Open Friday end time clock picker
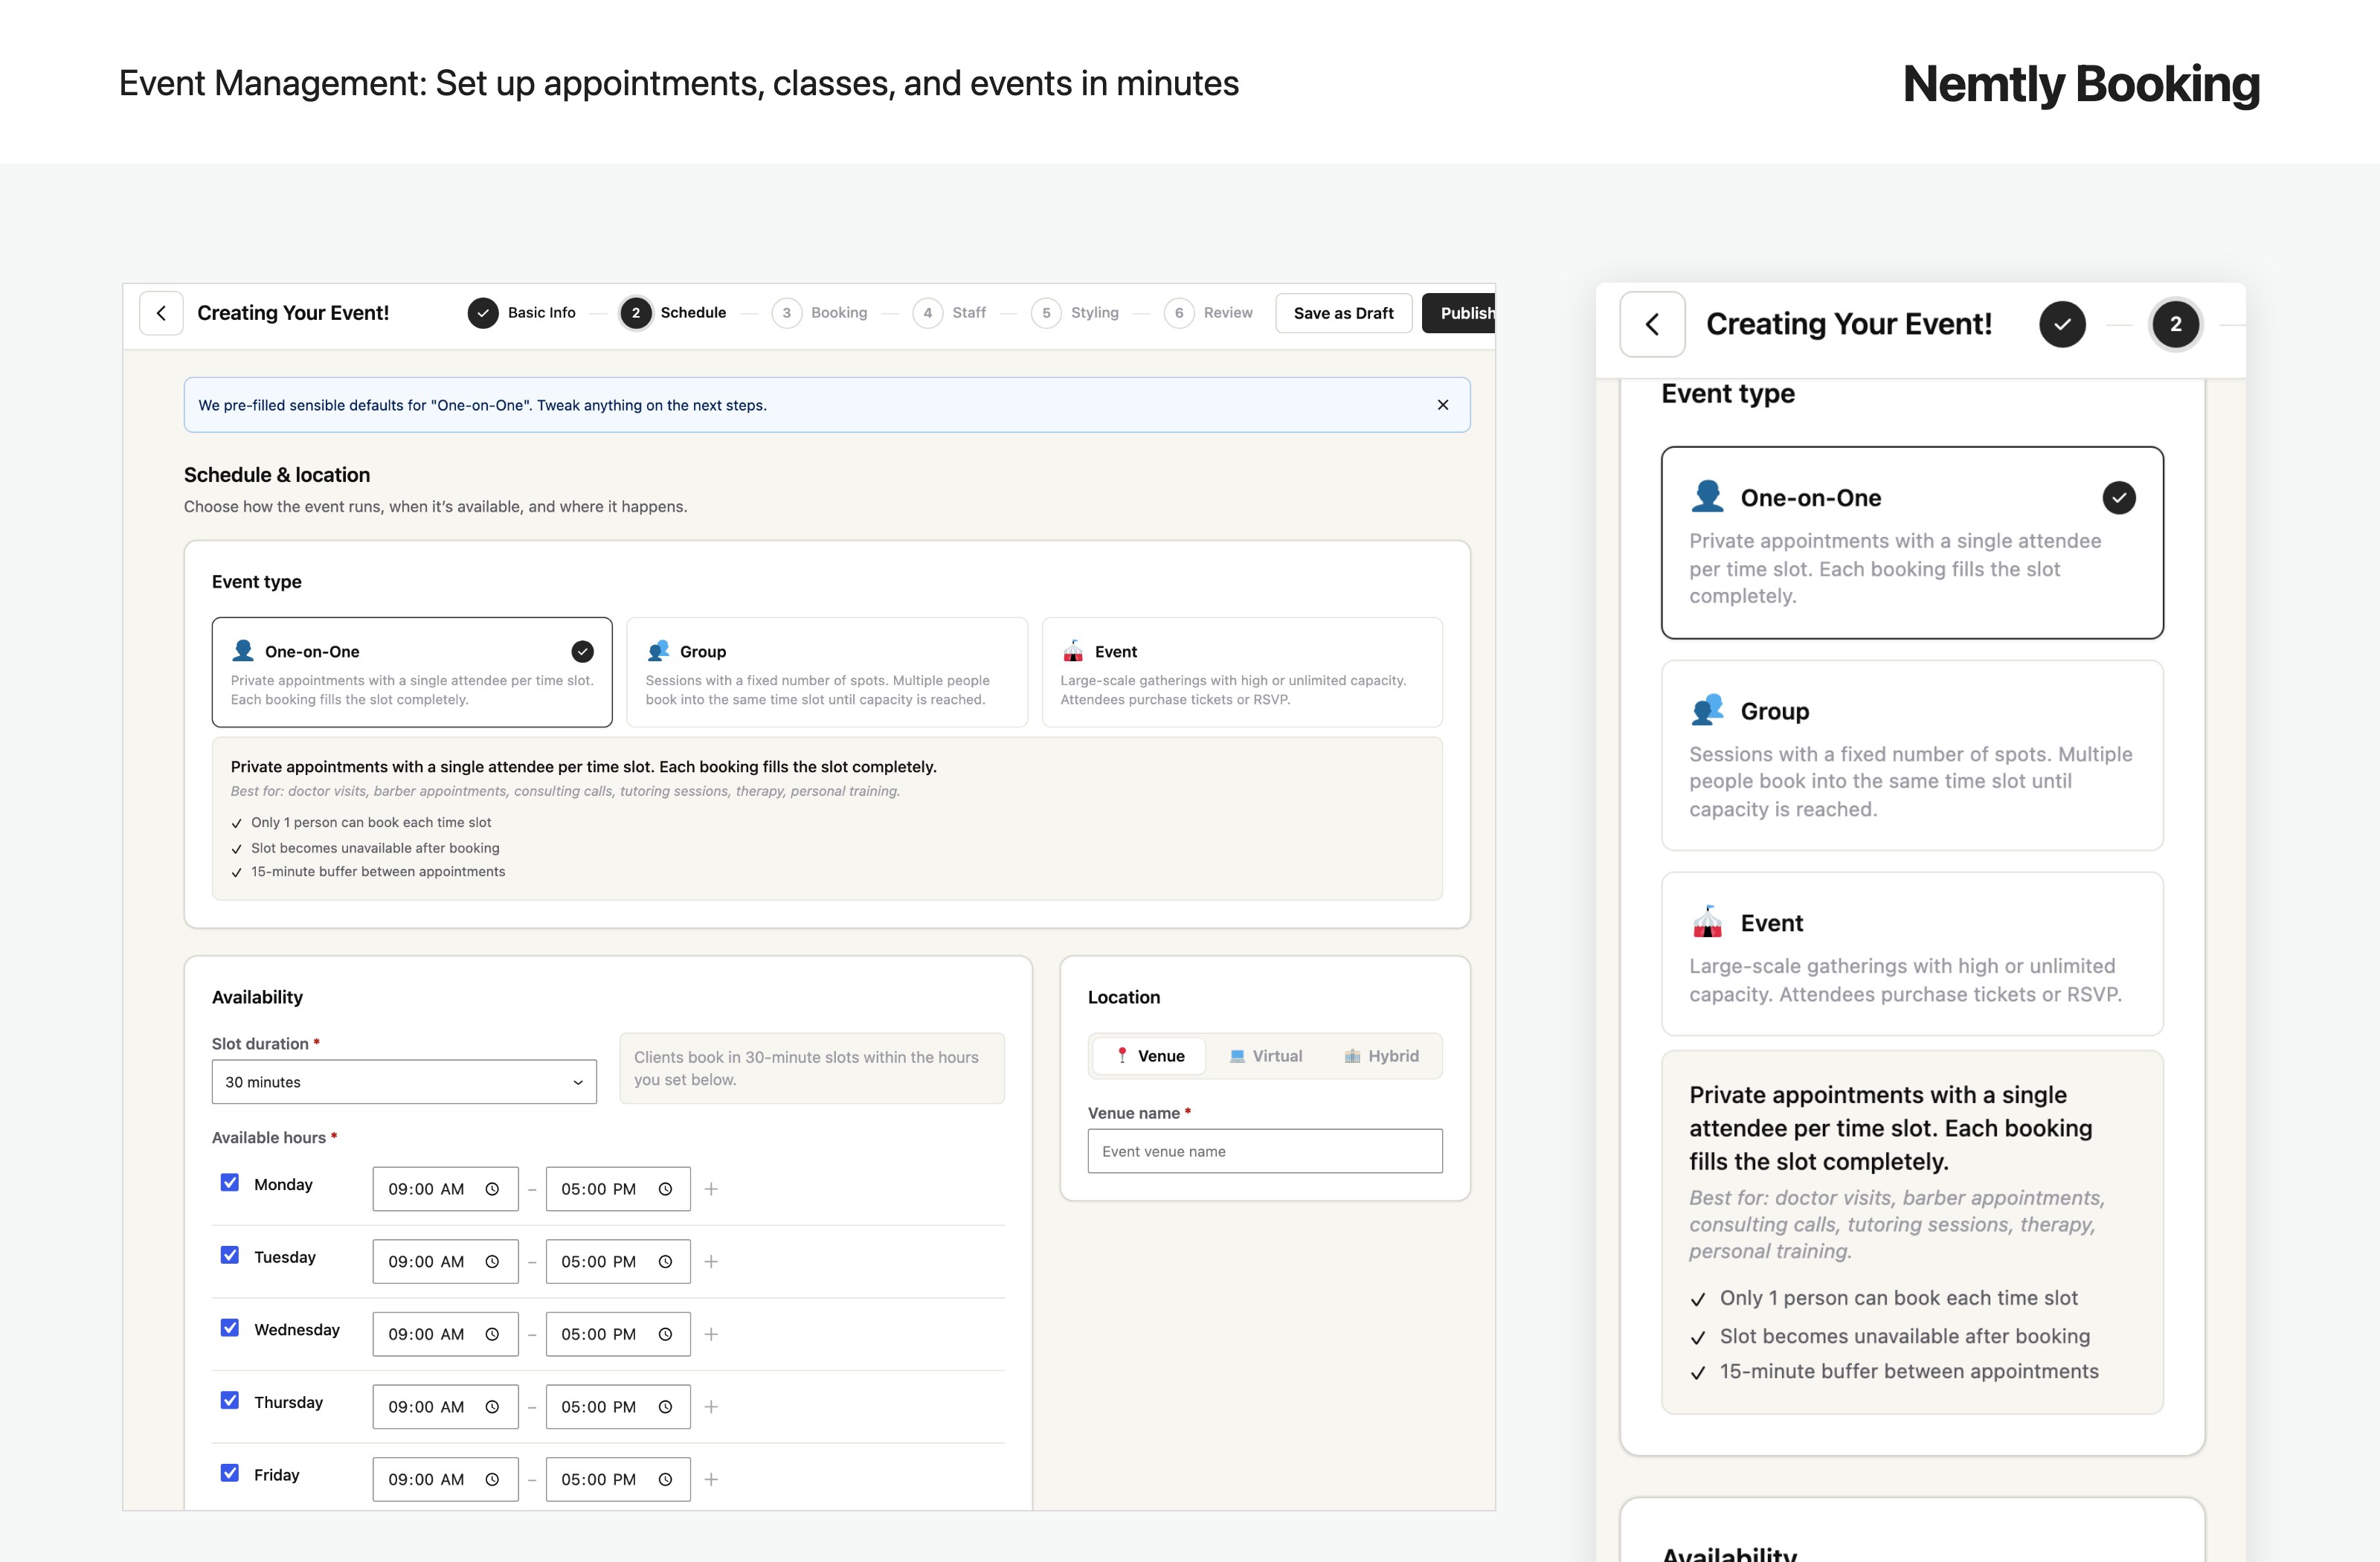Screen dimensions: 2380x1562 (665, 1479)
